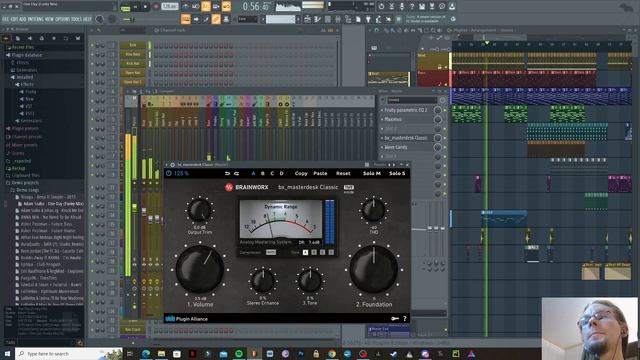
Task: Click Reset in bx_masterdesk toolbar
Action: pos(343,173)
